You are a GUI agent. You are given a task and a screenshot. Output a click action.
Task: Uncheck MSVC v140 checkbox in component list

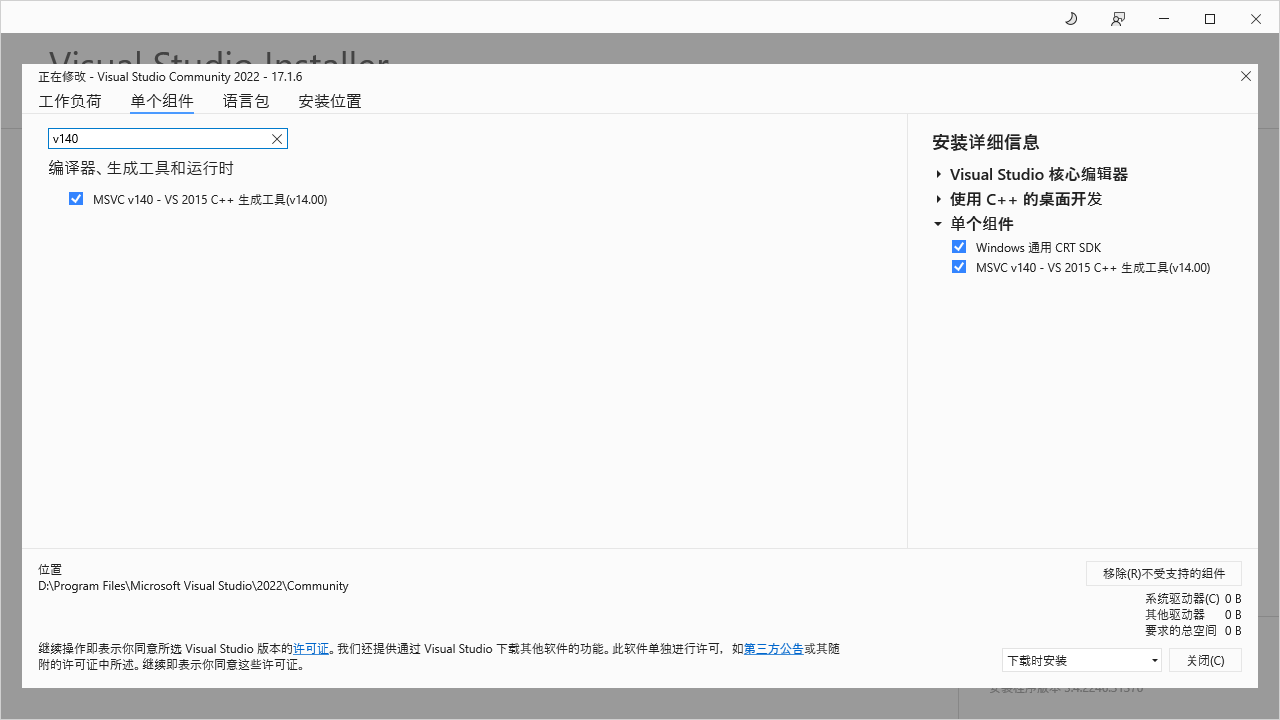(76, 199)
